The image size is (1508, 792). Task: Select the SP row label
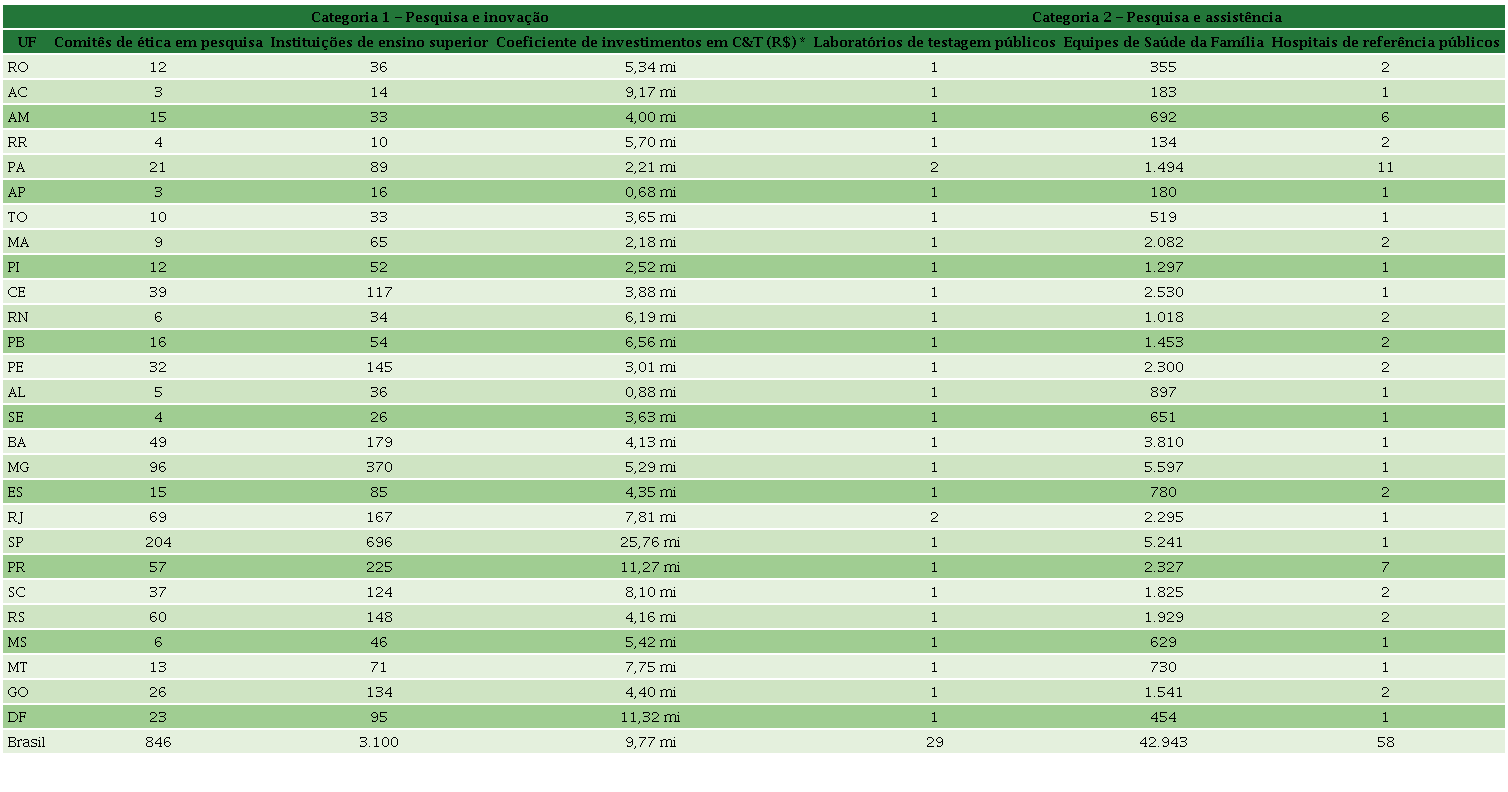pyautogui.click(x=16, y=542)
